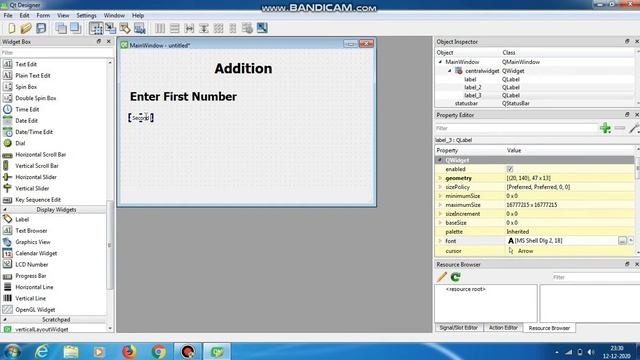Screen dimensions: 640x360
Task: Click the pencil Edit Resources icon
Action: 442,277
